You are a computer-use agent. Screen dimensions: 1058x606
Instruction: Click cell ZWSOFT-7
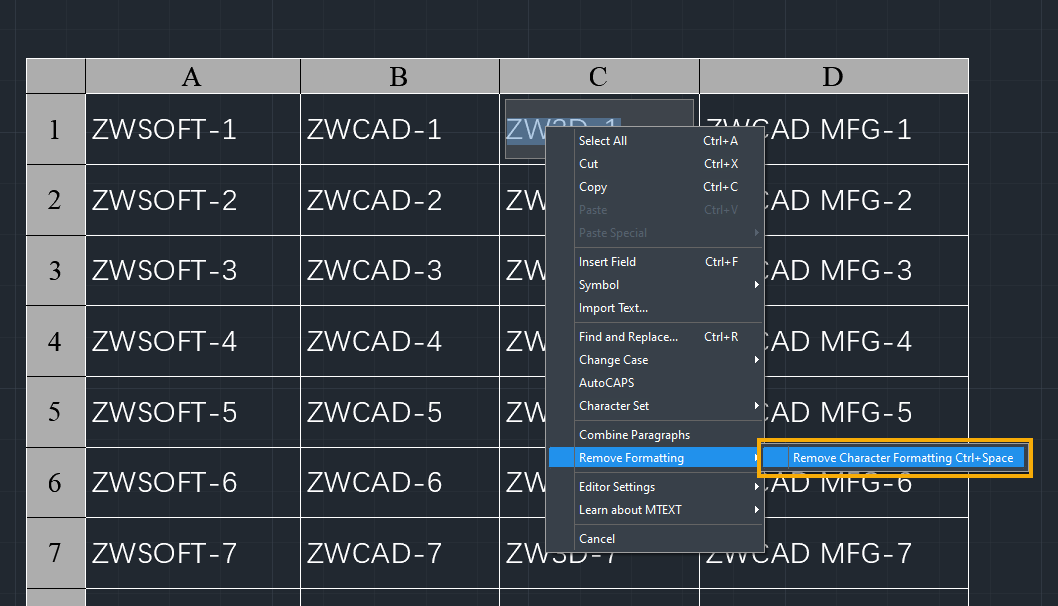pyautogui.click(x=193, y=553)
